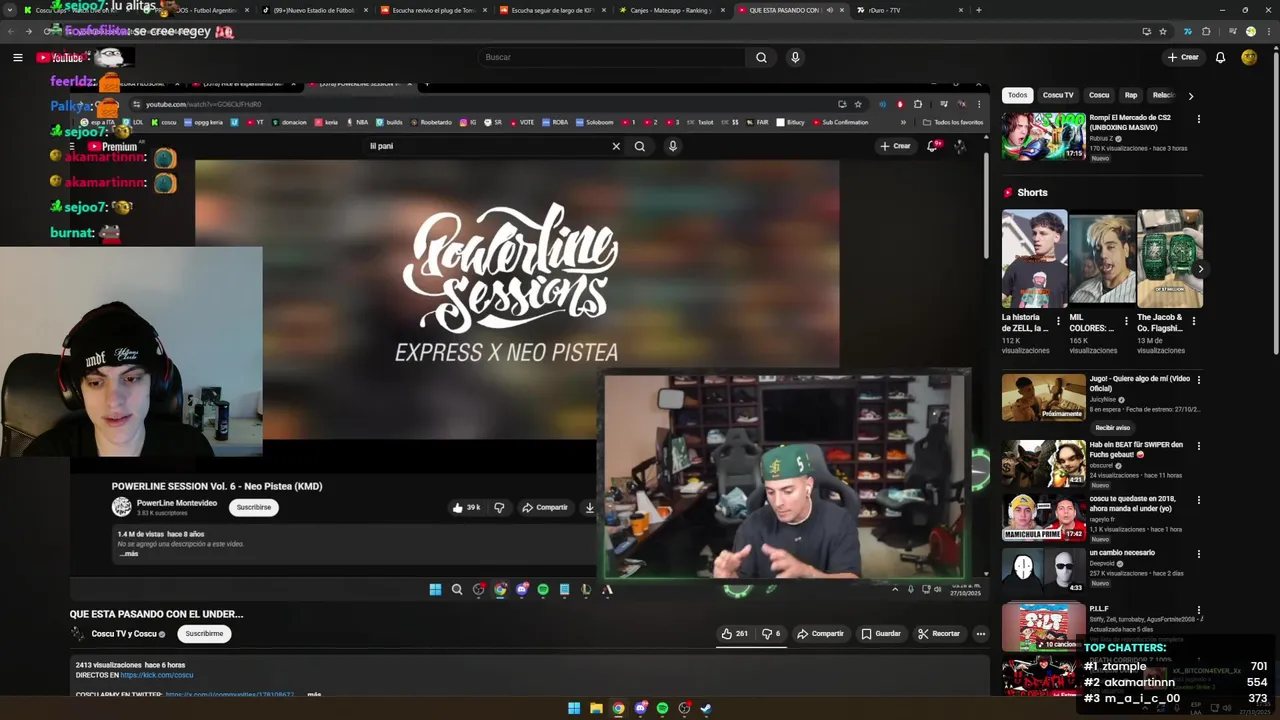Screen dimensions: 1280x720
Task: Open the MIL COLORES short
Action: pos(1101,258)
